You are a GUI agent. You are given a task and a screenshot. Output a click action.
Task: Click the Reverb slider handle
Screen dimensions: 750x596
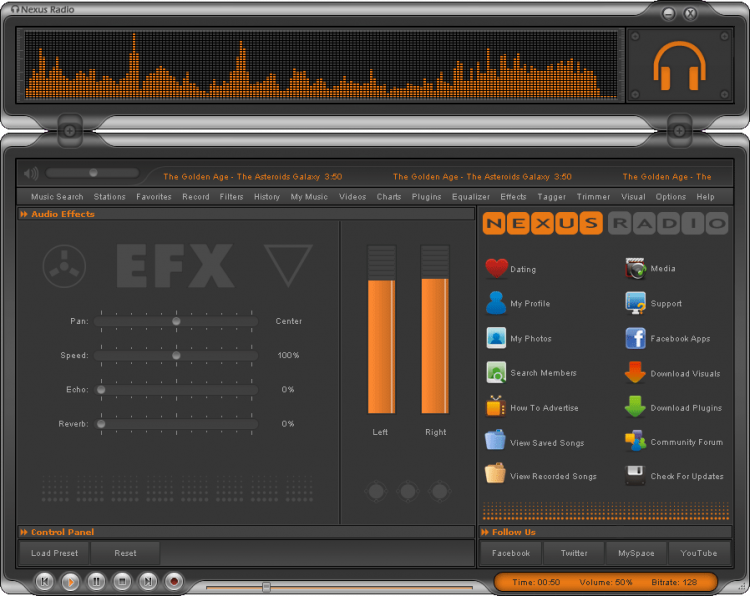(x=101, y=424)
